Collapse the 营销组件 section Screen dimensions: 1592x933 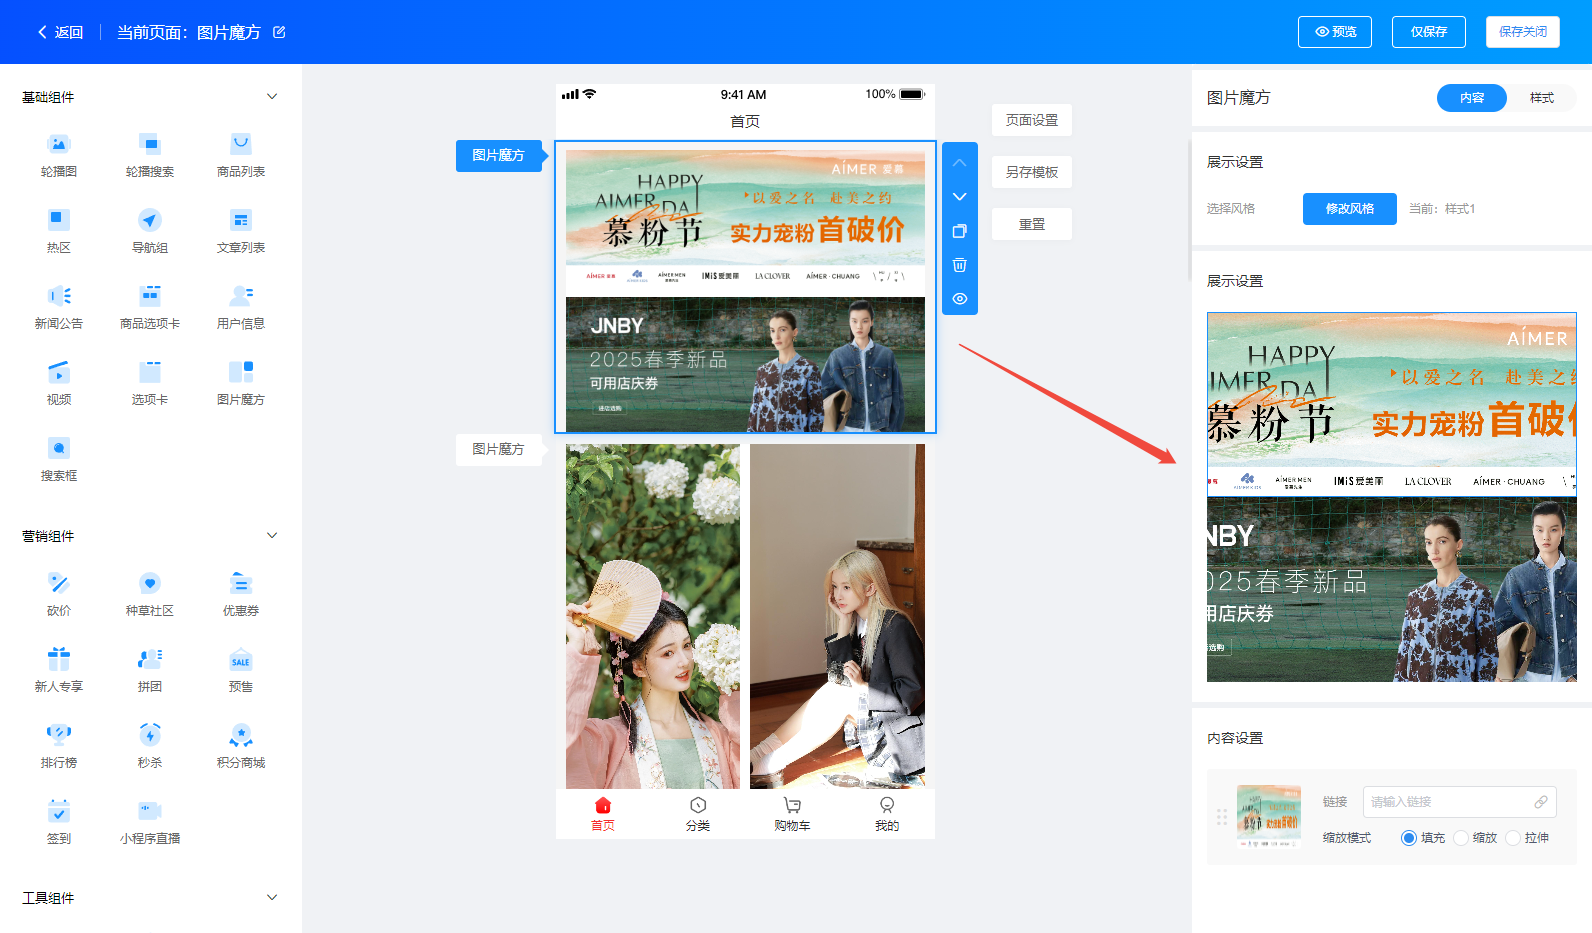pyautogui.click(x=272, y=536)
